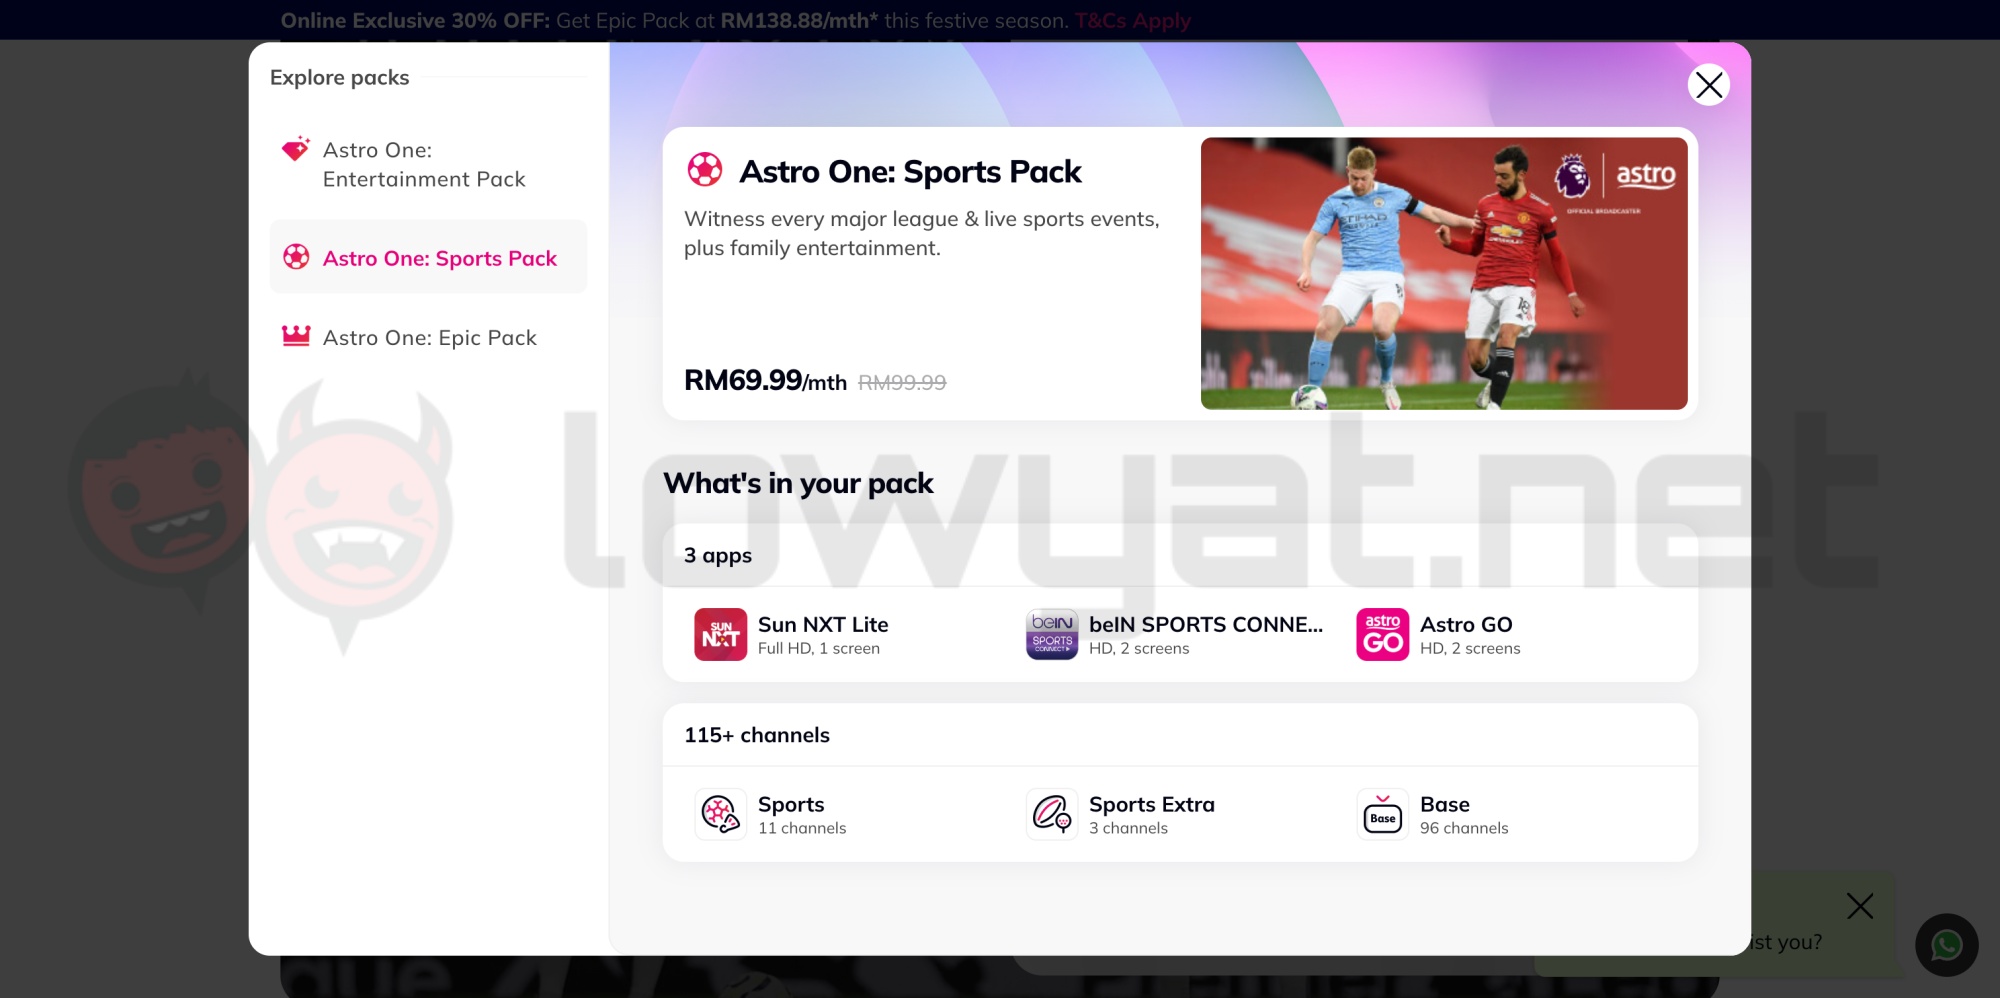Viewport: 2000px width, 998px height.
Task: Click the Sun NXT Lite app icon
Action: [x=720, y=634]
